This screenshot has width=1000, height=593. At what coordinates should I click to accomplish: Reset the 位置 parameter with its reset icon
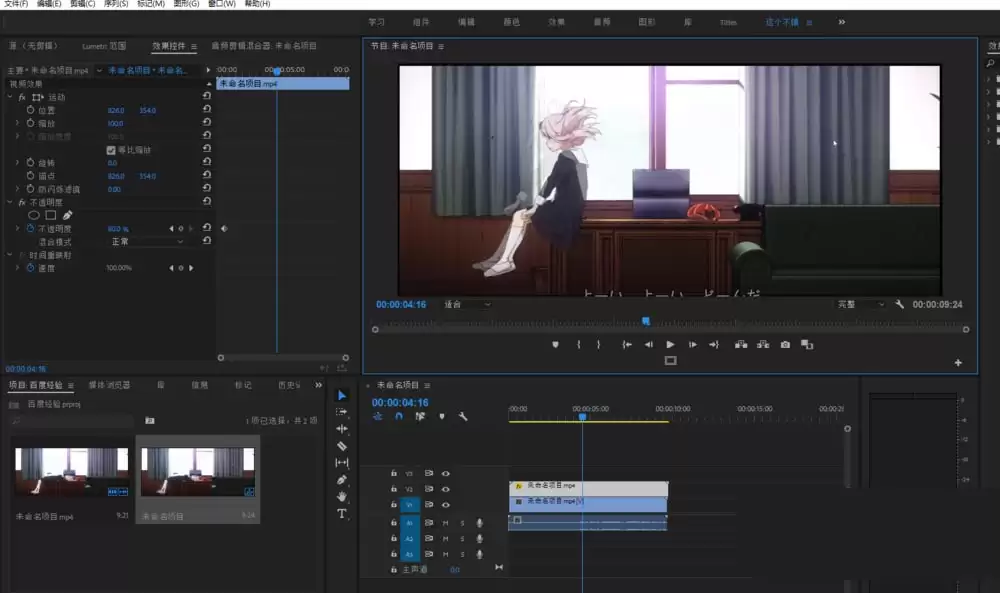pyautogui.click(x=207, y=109)
